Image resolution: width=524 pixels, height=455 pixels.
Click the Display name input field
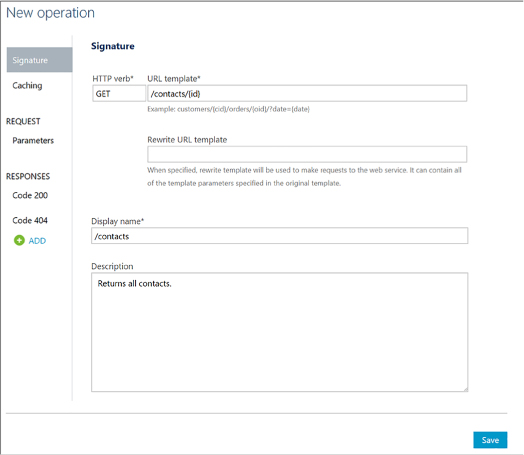click(279, 236)
